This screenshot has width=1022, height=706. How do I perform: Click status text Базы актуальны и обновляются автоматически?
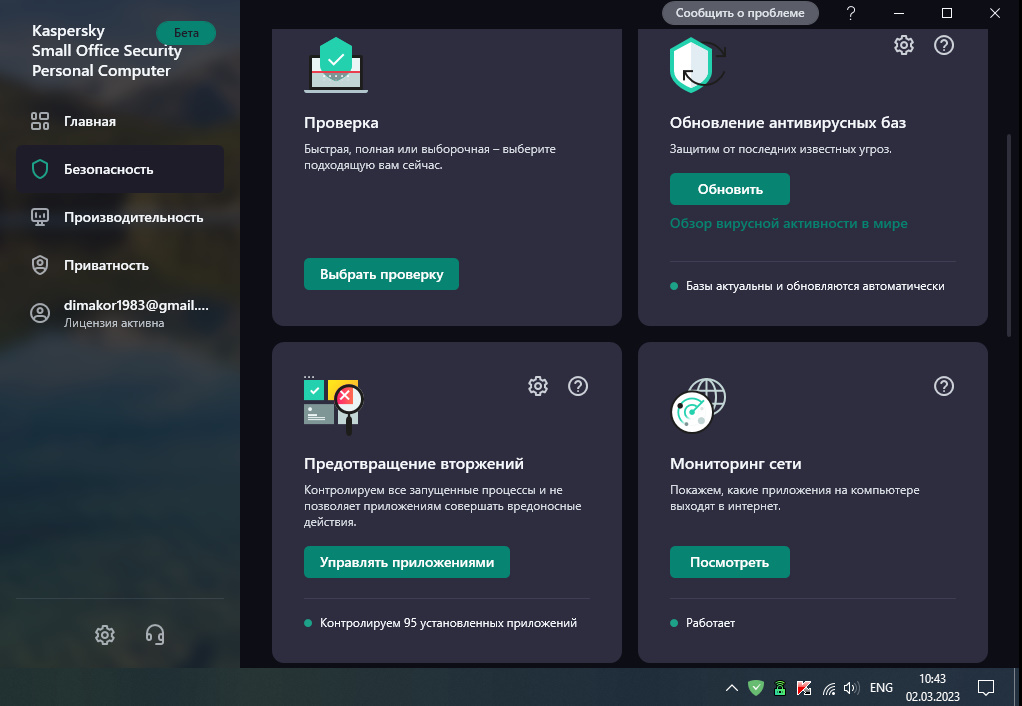(x=815, y=286)
